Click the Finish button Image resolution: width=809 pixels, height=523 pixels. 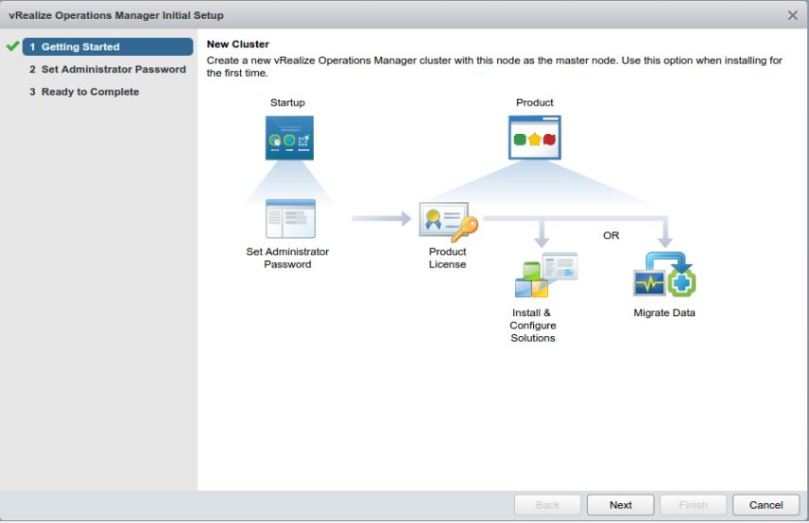point(693,505)
